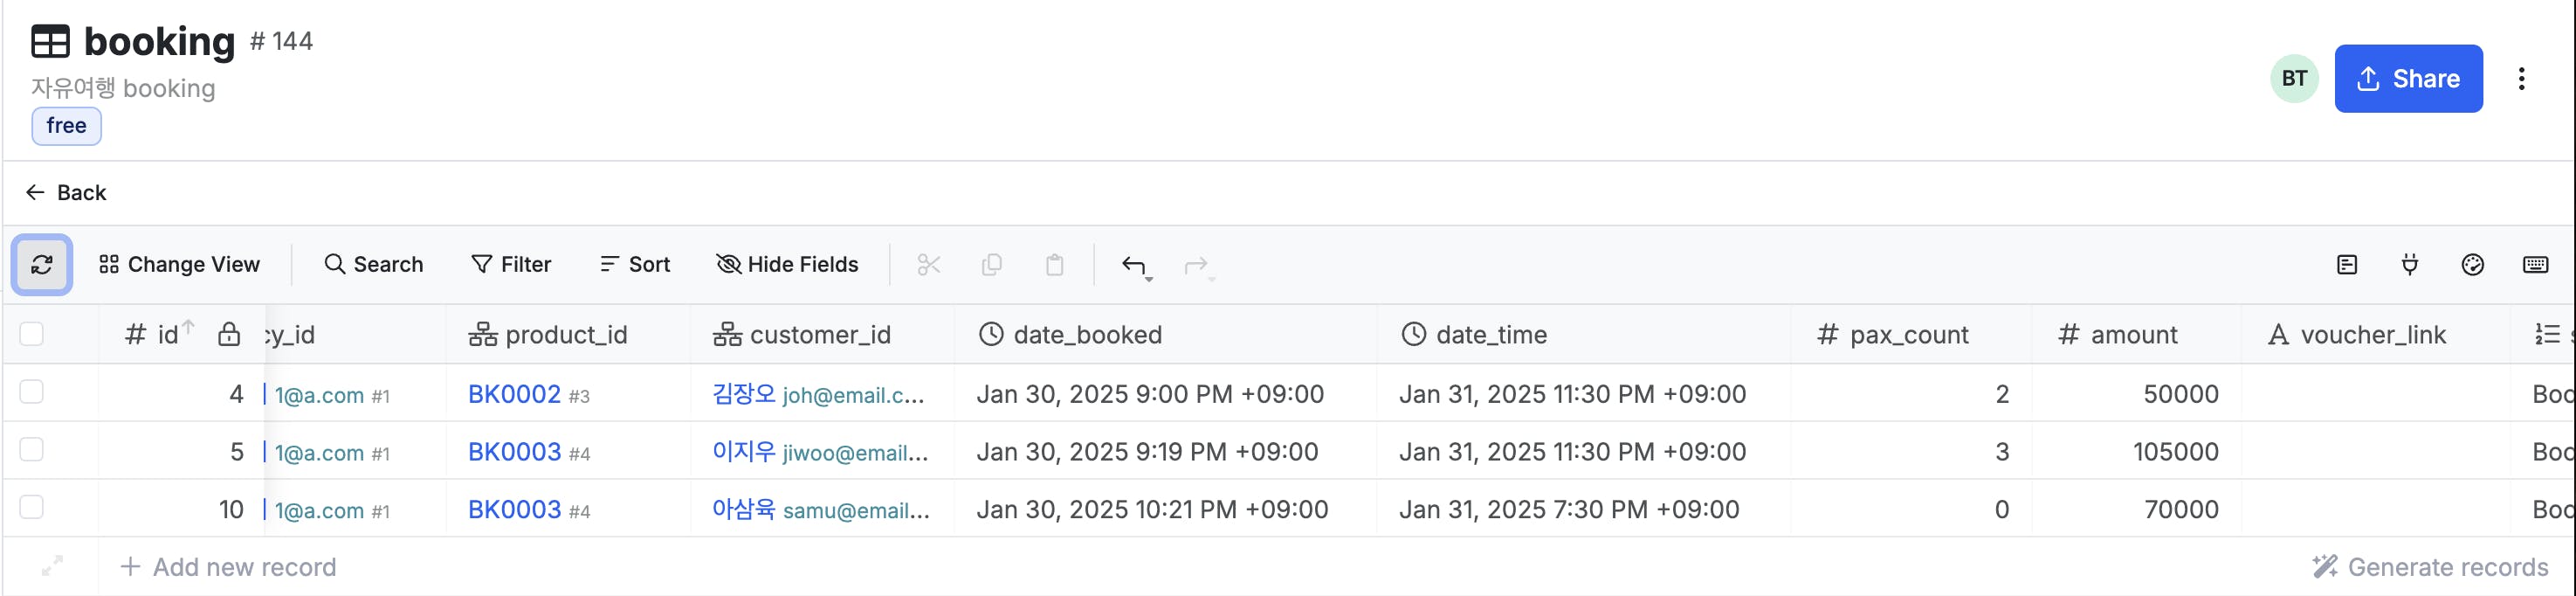Tick the select-all header checkbox
Viewport: 2576px width, 596px height.
coord(32,334)
